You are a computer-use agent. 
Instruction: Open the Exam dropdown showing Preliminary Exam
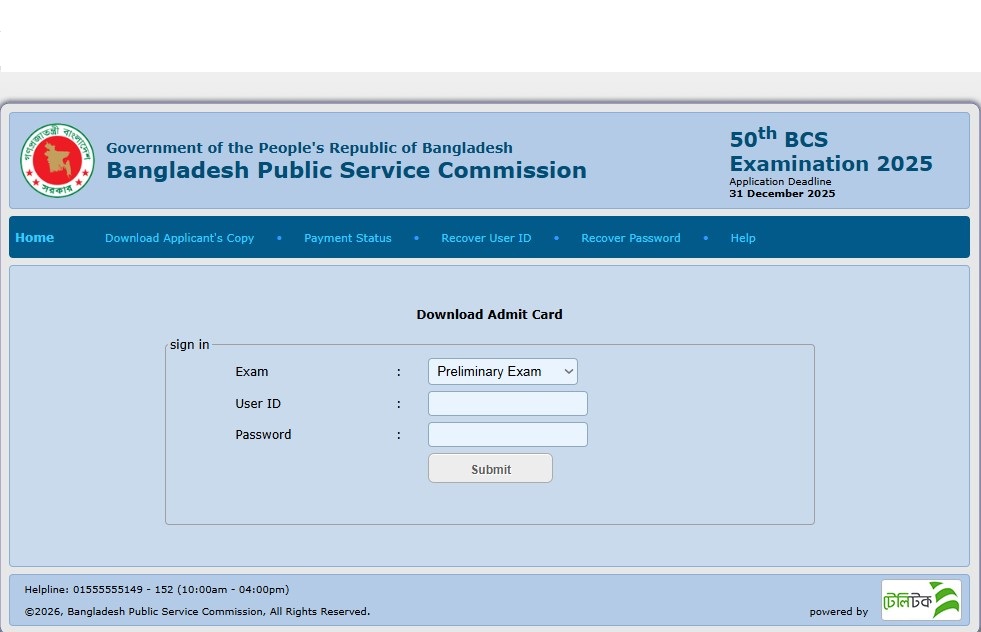[502, 371]
